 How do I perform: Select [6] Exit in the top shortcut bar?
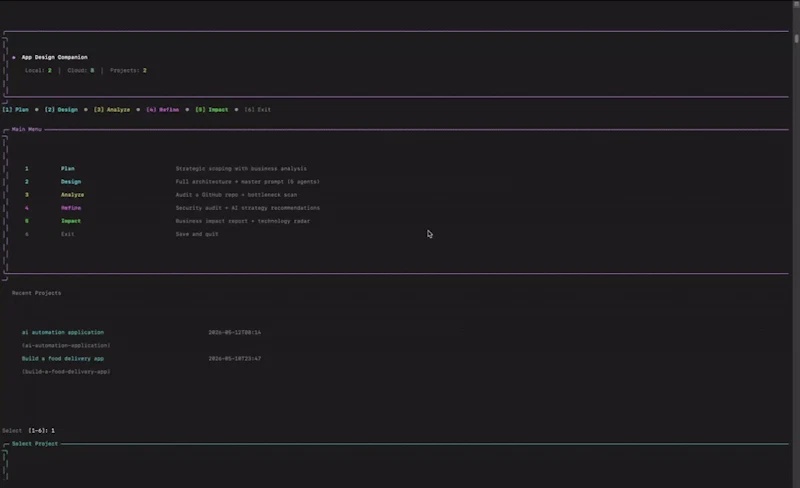[x=258, y=110]
